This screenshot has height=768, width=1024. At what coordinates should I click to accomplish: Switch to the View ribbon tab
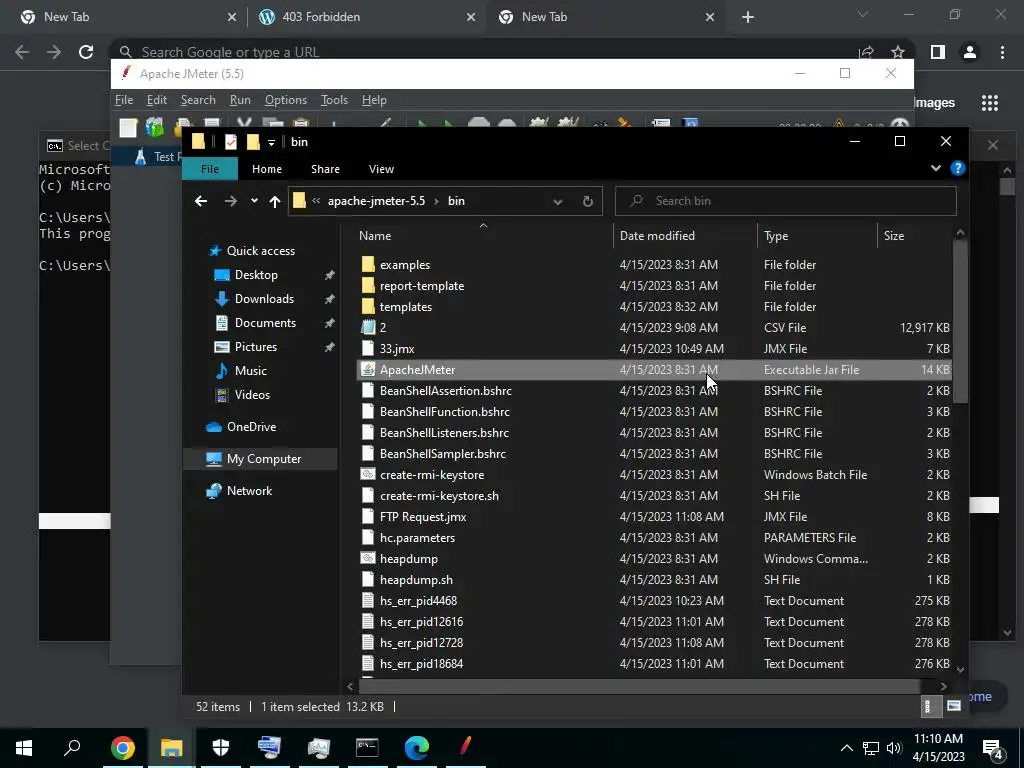(381, 169)
